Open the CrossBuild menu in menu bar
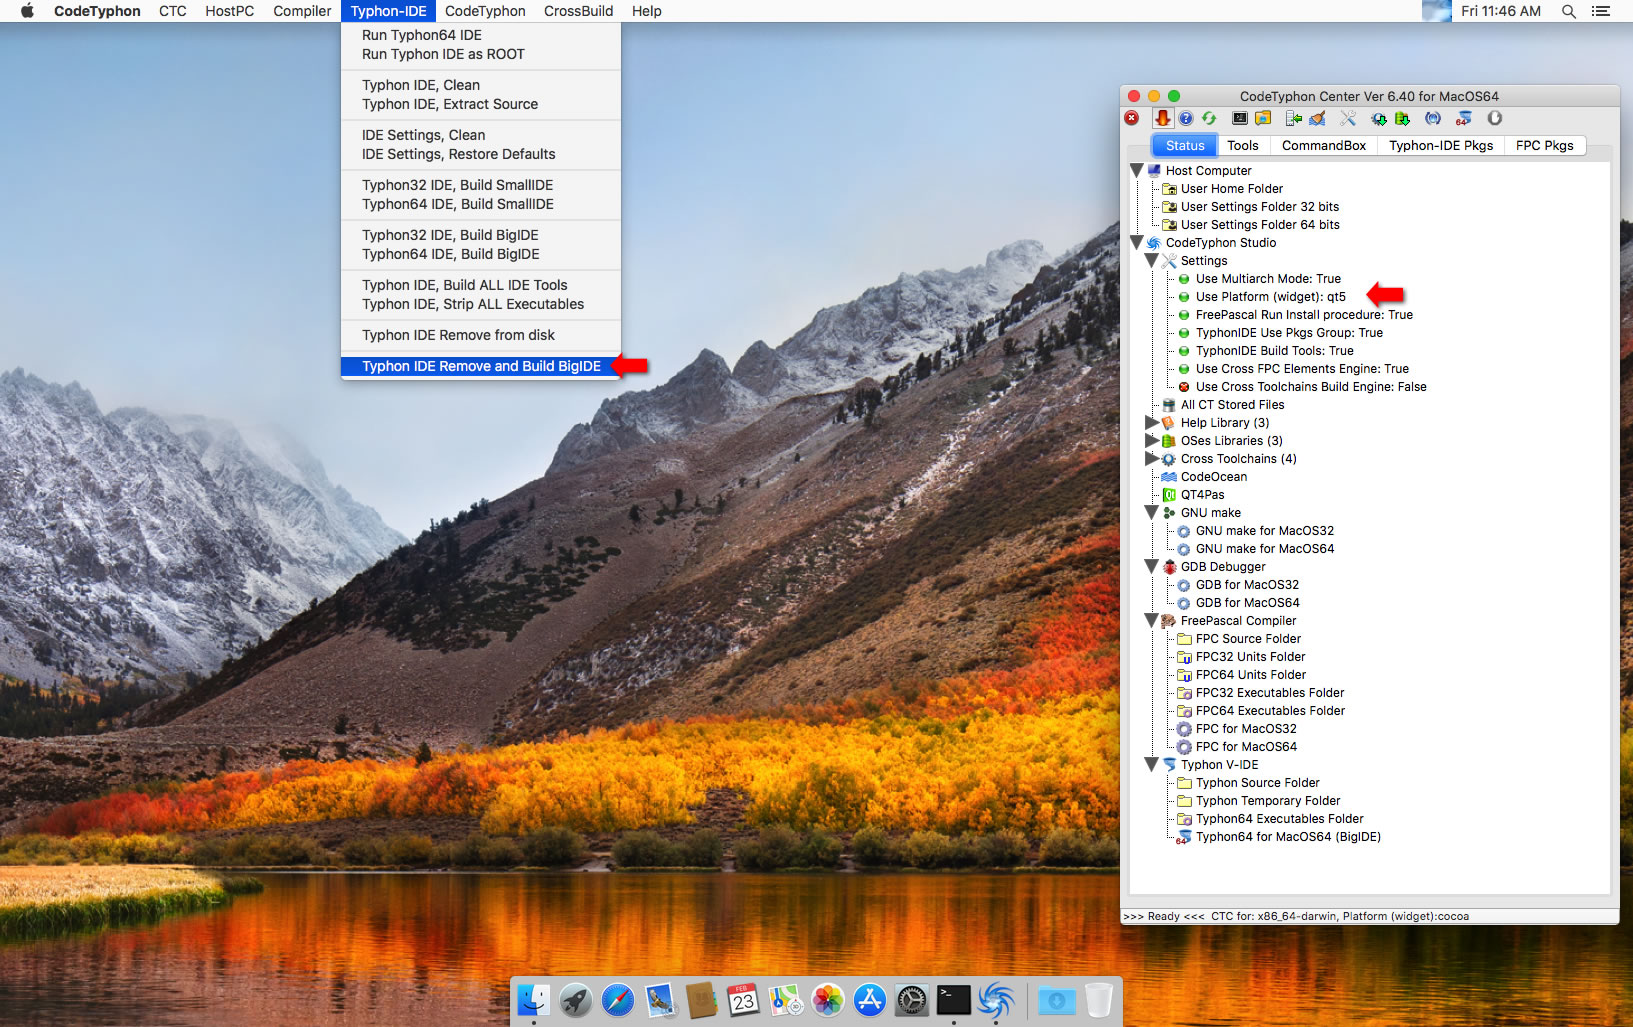The image size is (1633, 1027). tap(578, 11)
